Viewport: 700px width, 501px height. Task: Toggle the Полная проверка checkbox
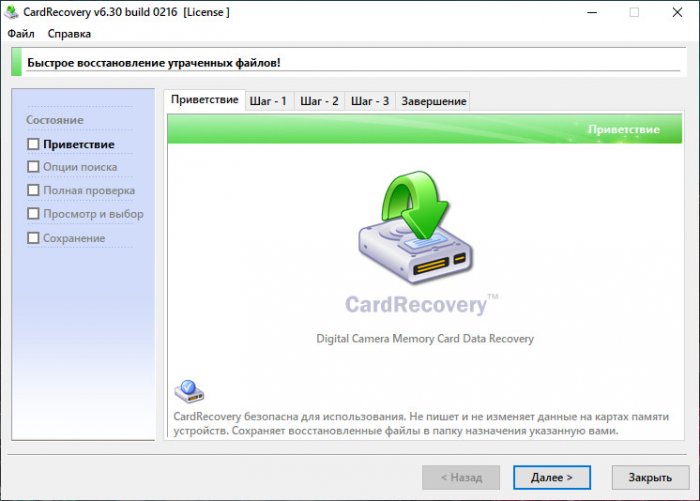pos(33,190)
